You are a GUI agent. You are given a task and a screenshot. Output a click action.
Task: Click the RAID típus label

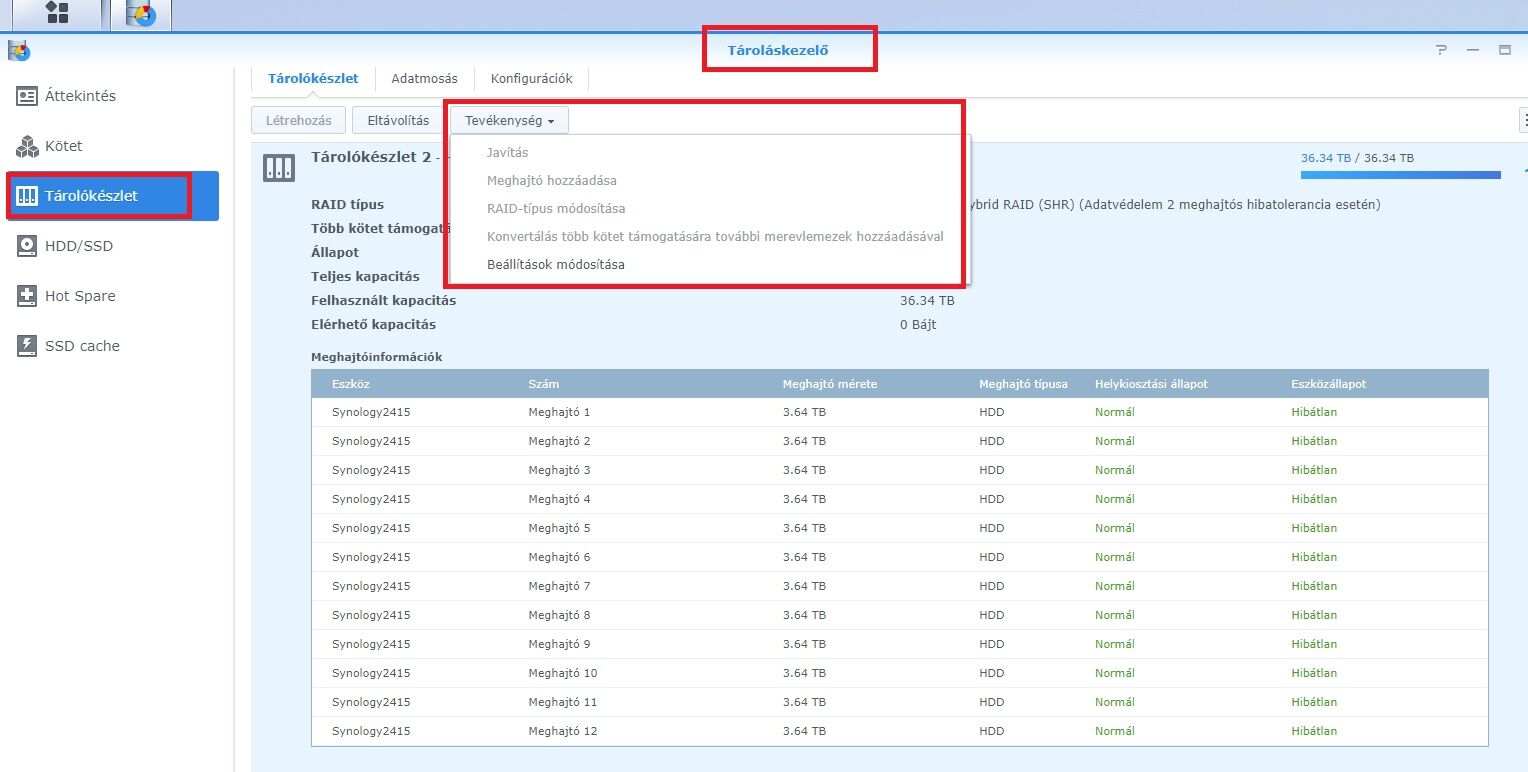347,205
